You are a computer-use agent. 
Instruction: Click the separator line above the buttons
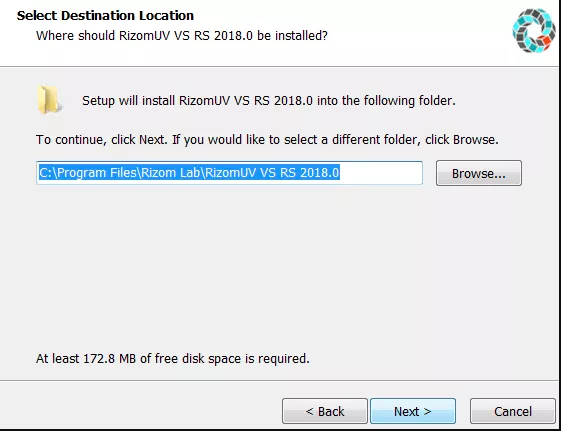coord(279,381)
